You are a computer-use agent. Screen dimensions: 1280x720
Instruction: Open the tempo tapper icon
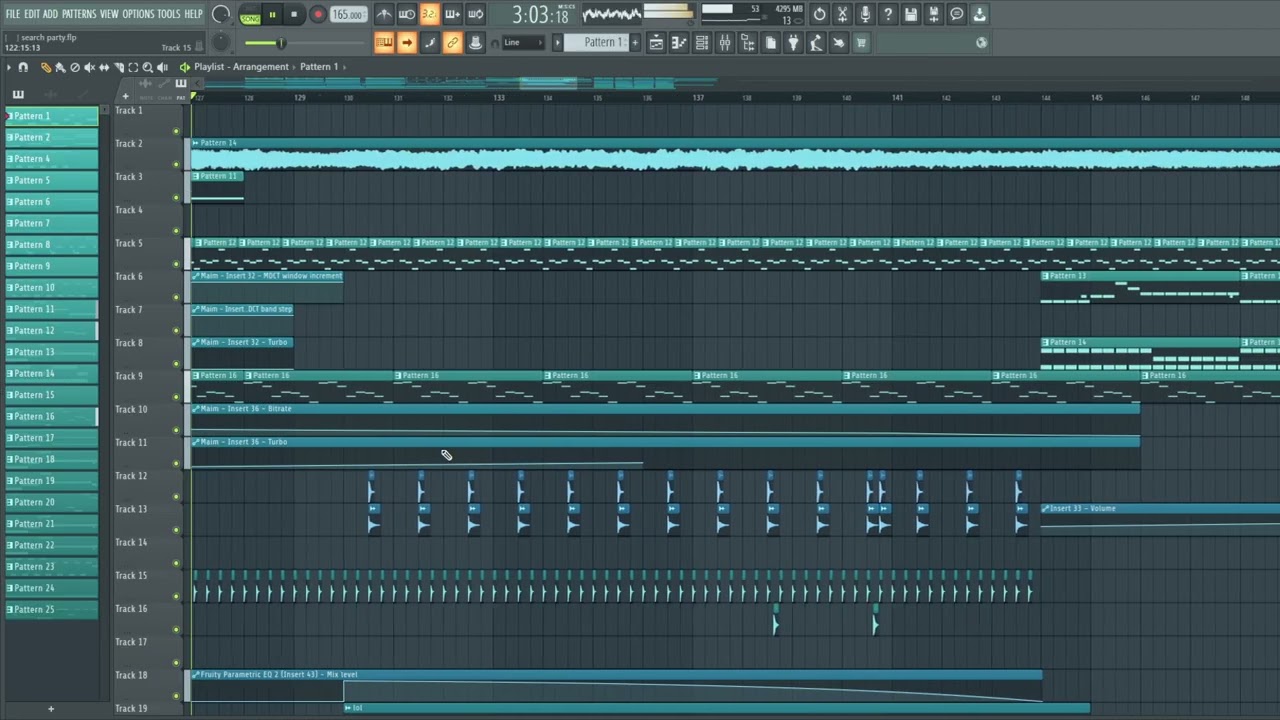tap(816, 42)
